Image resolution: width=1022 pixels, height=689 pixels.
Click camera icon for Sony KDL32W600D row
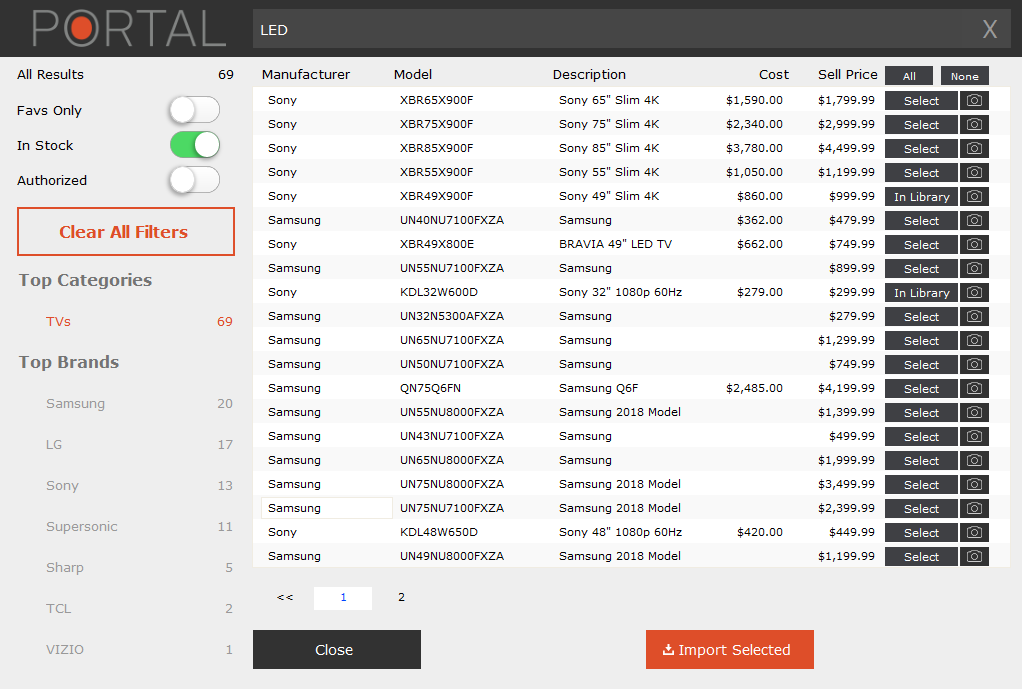[x=974, y=293]
